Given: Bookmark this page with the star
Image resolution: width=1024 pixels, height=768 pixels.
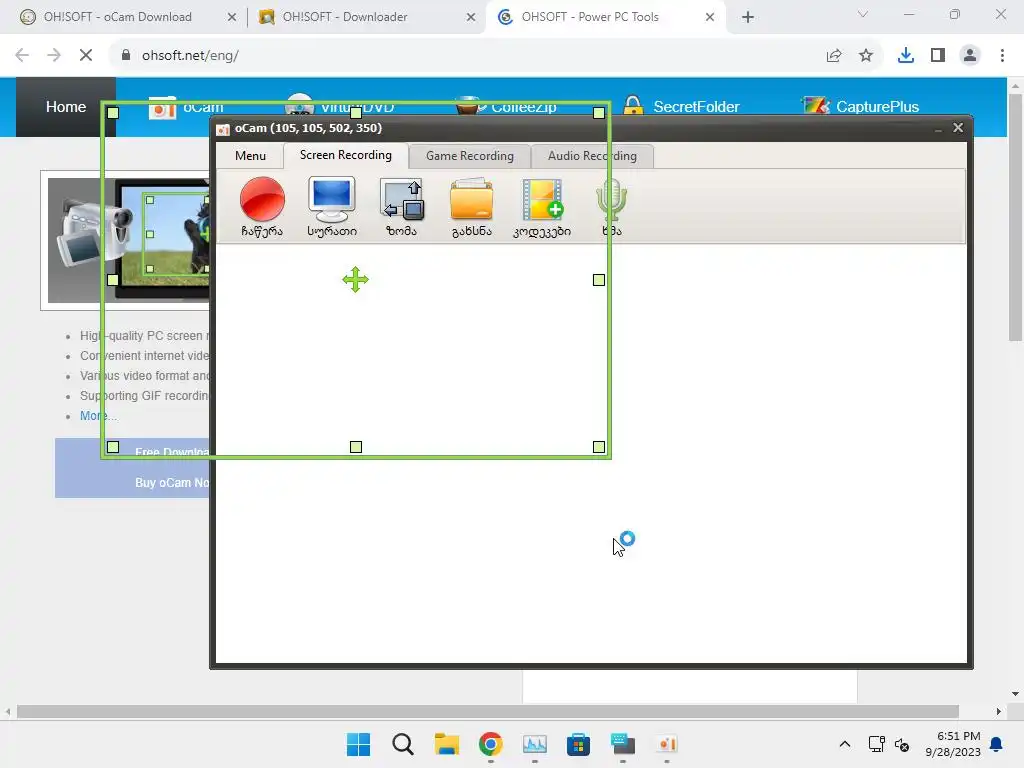Looking at the screenshot, I should pyautogui.click(x=866, y=56).
